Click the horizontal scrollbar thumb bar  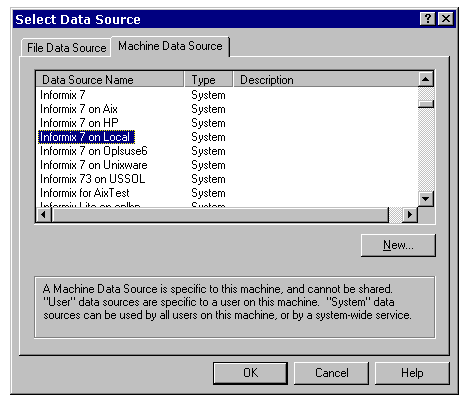[220, 214]
